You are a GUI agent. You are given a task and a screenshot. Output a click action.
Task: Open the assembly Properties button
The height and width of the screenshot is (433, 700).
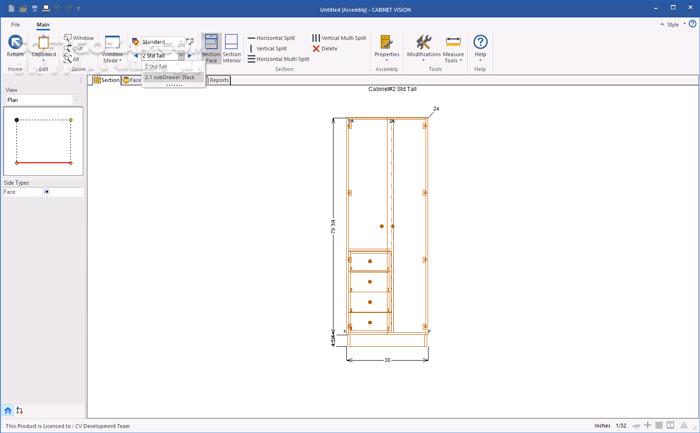click(387, 48)
